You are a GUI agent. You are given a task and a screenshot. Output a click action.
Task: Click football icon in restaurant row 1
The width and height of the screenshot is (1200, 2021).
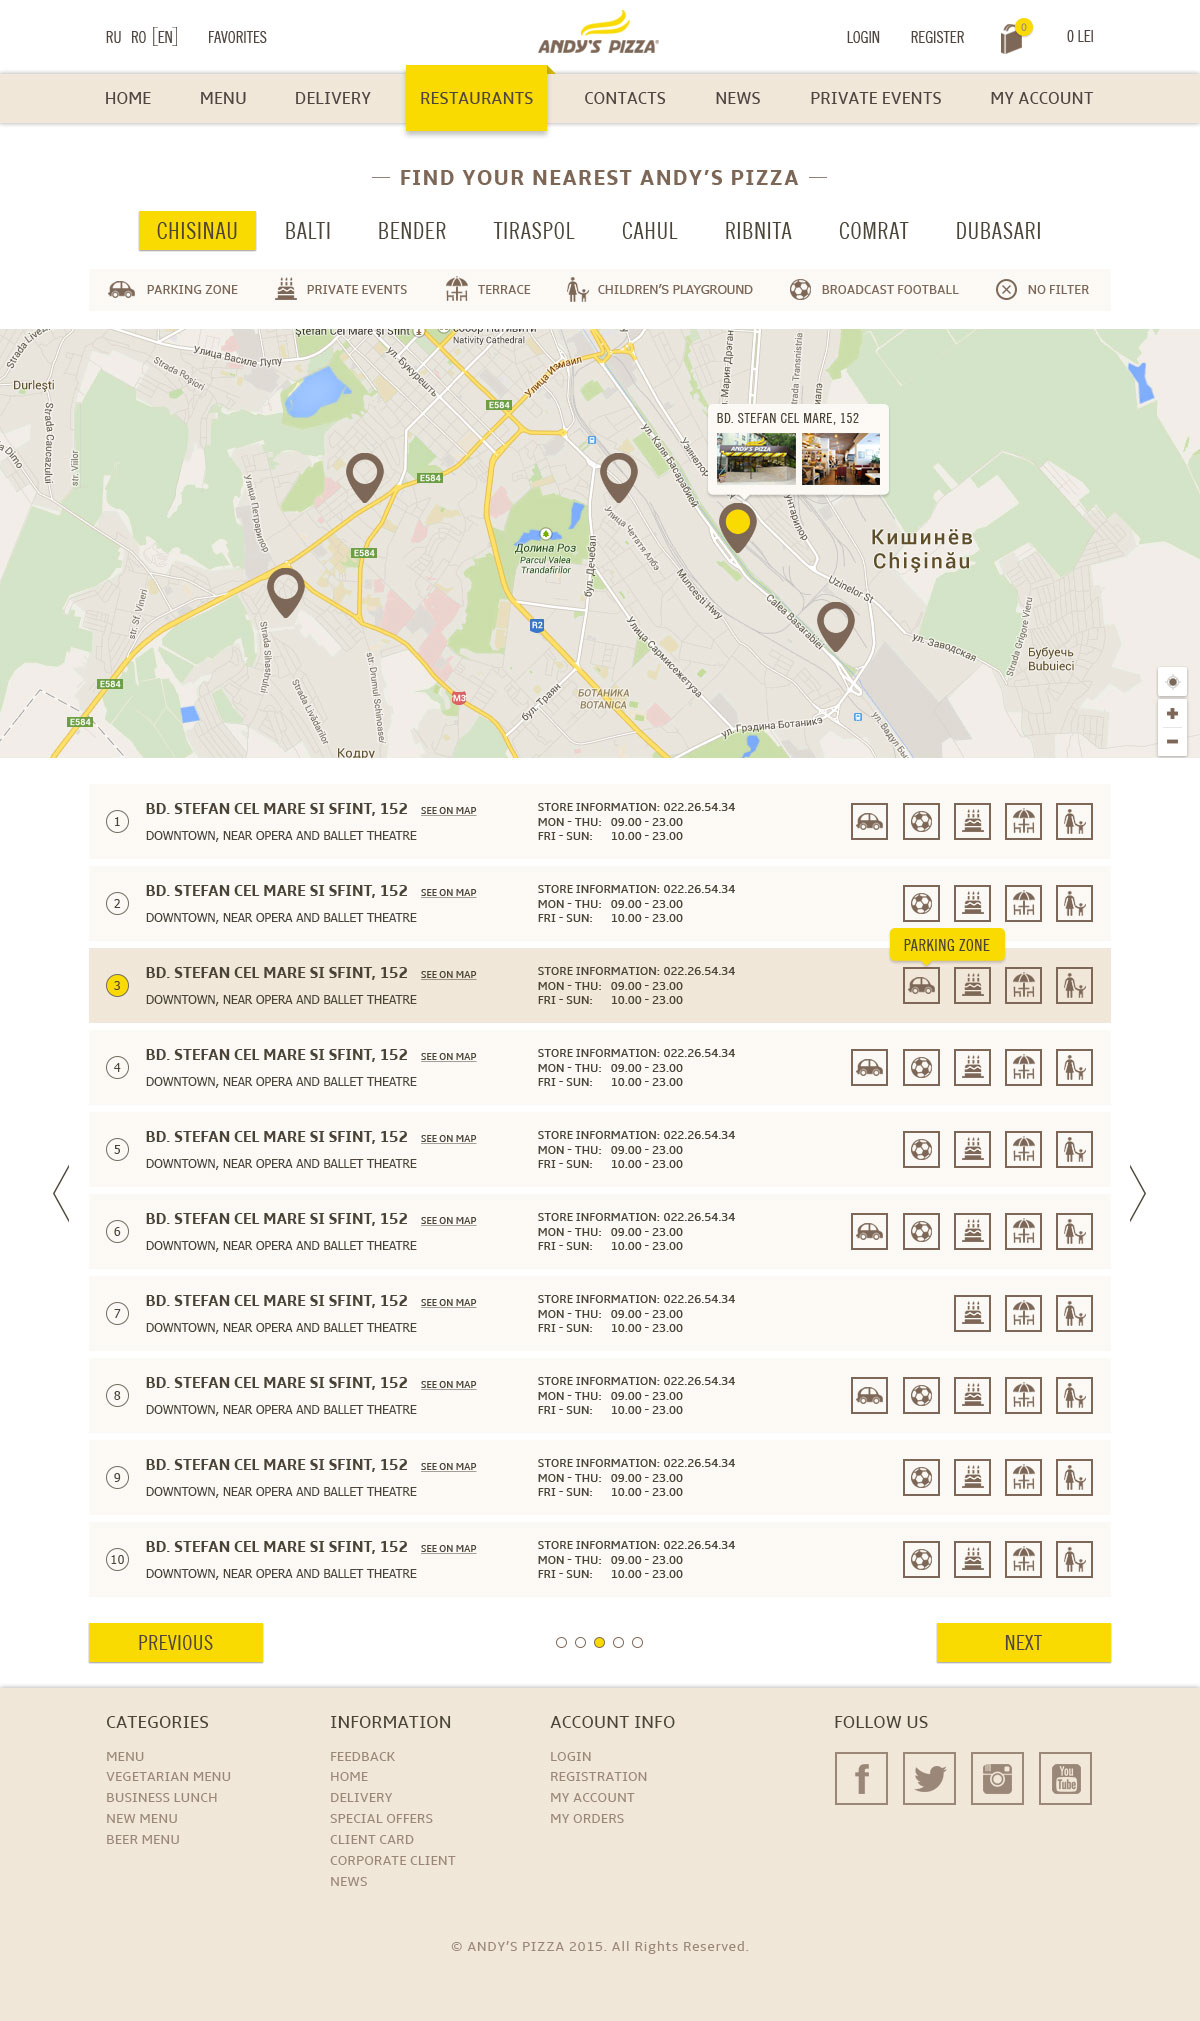[x=921, y=822]
